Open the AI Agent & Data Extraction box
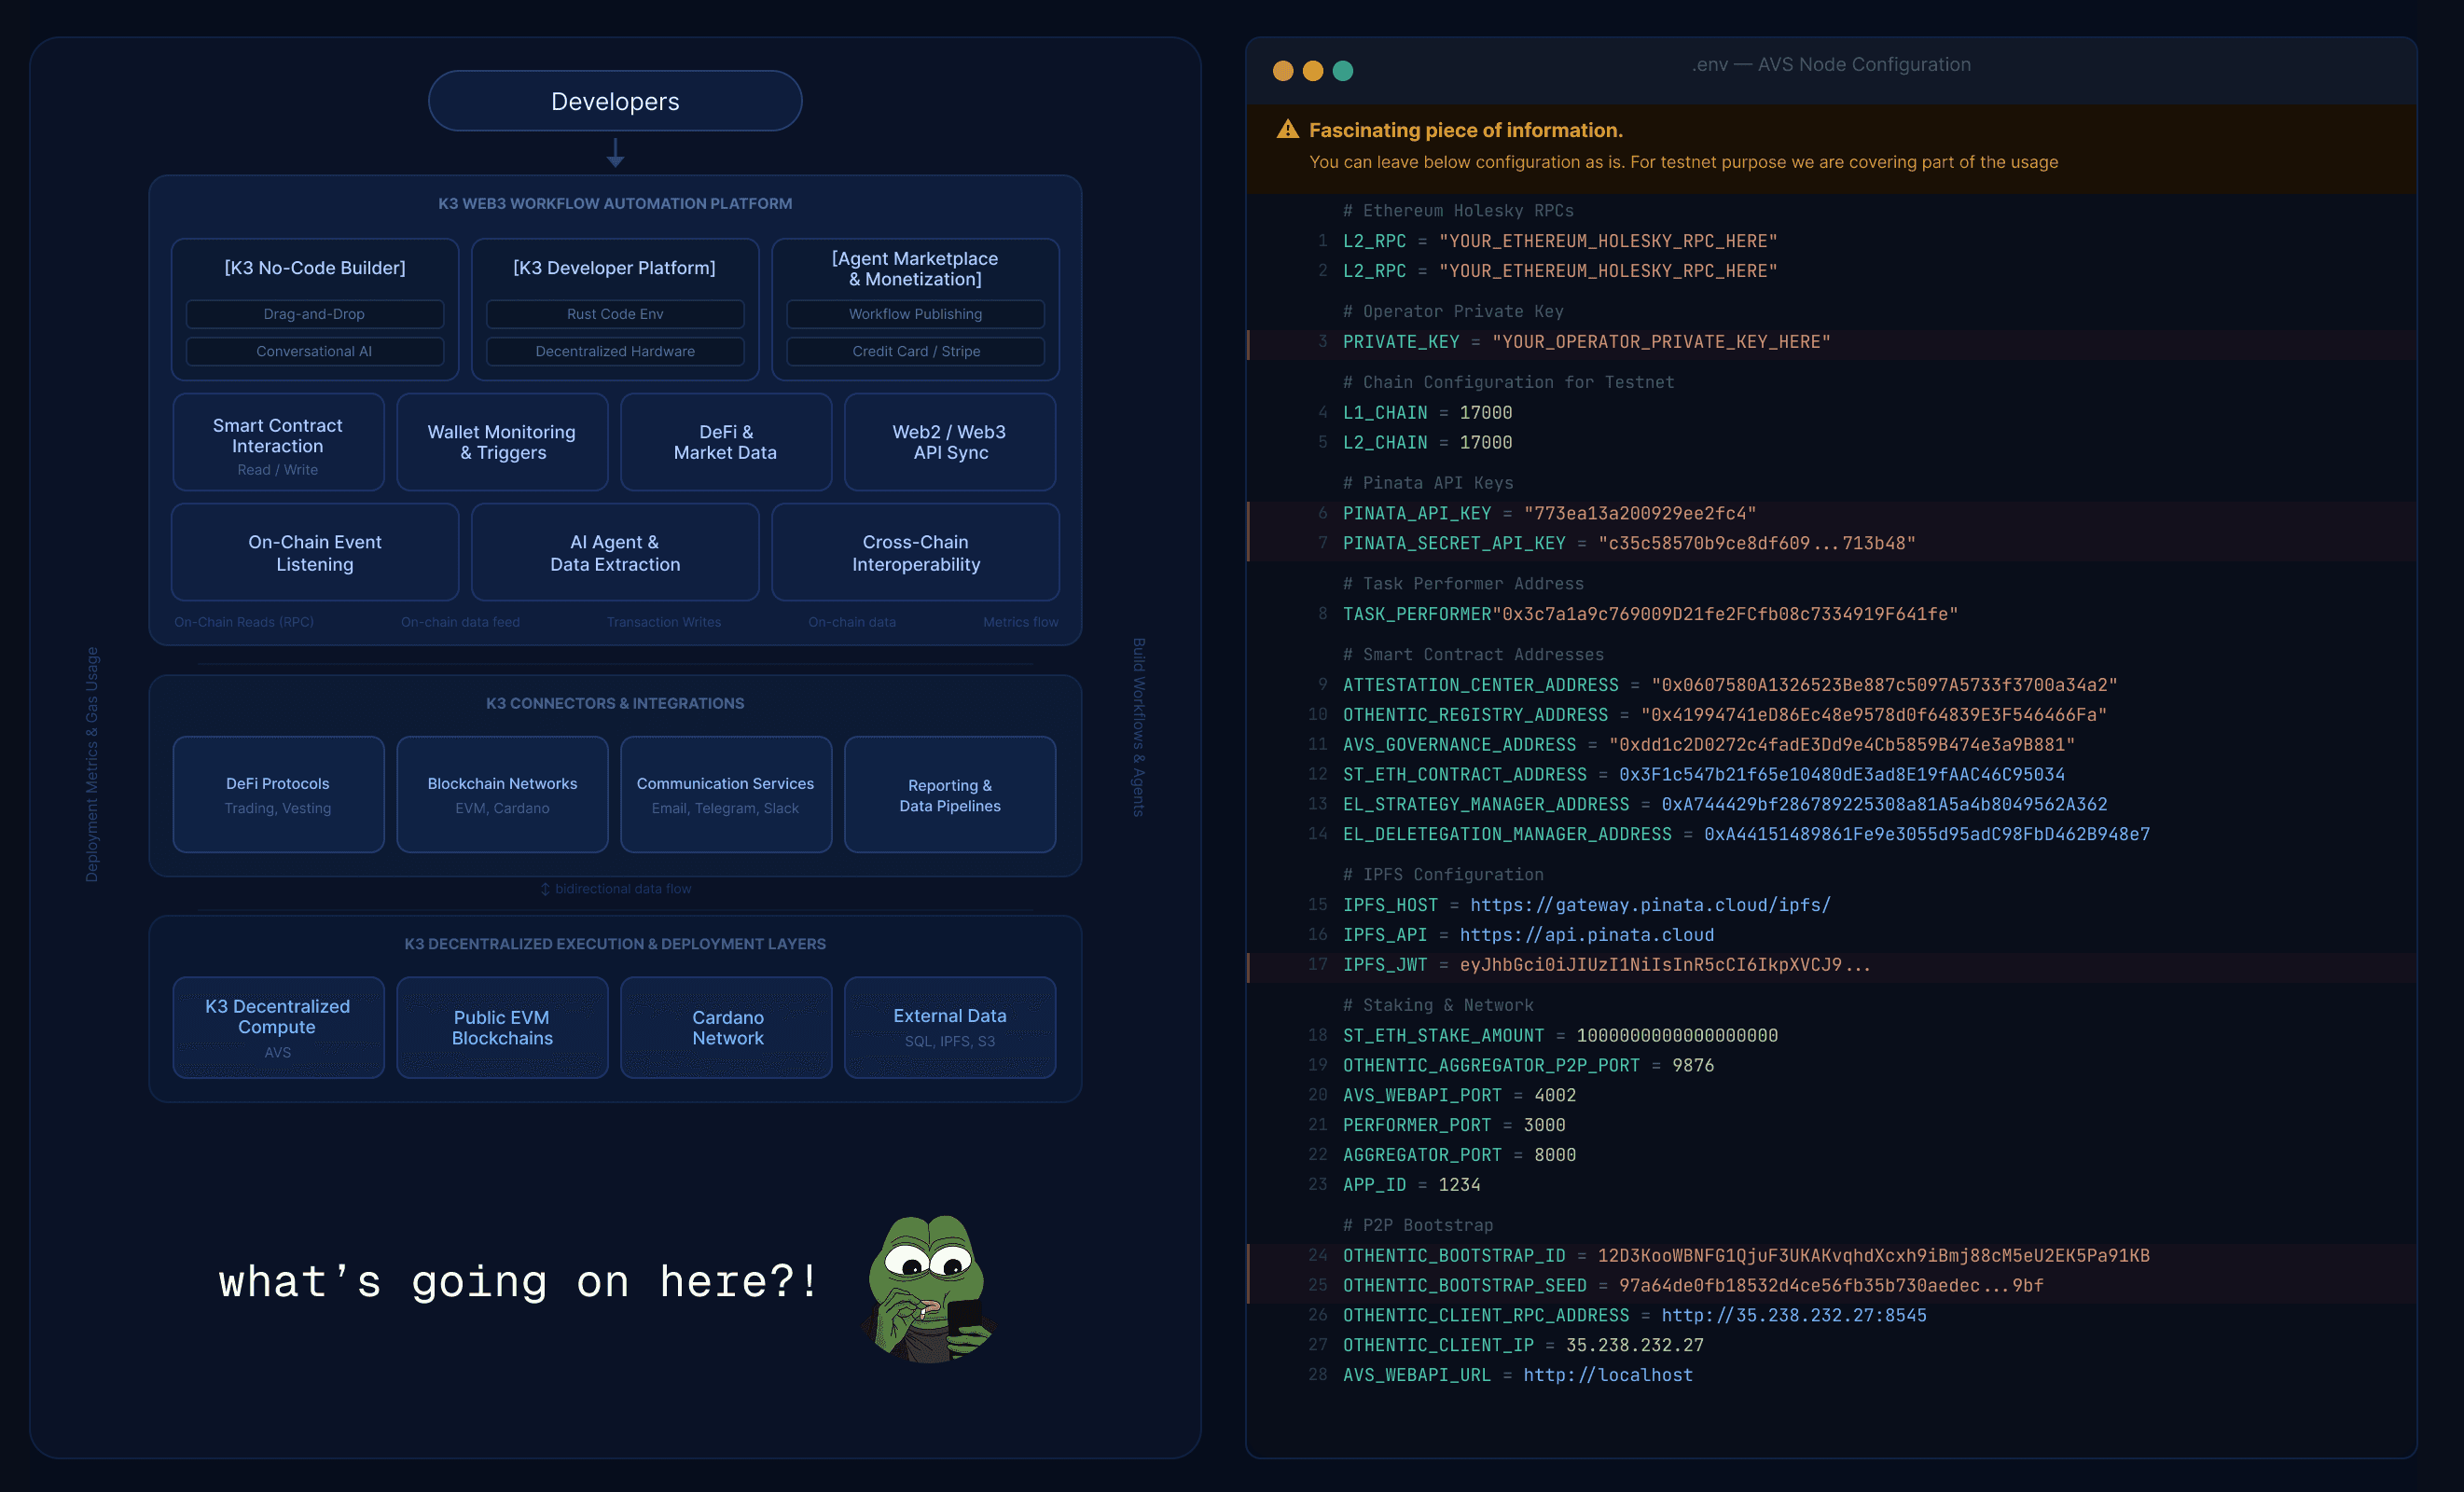This screenshot has height=1492, width=2464. click(x=615, y=552)
